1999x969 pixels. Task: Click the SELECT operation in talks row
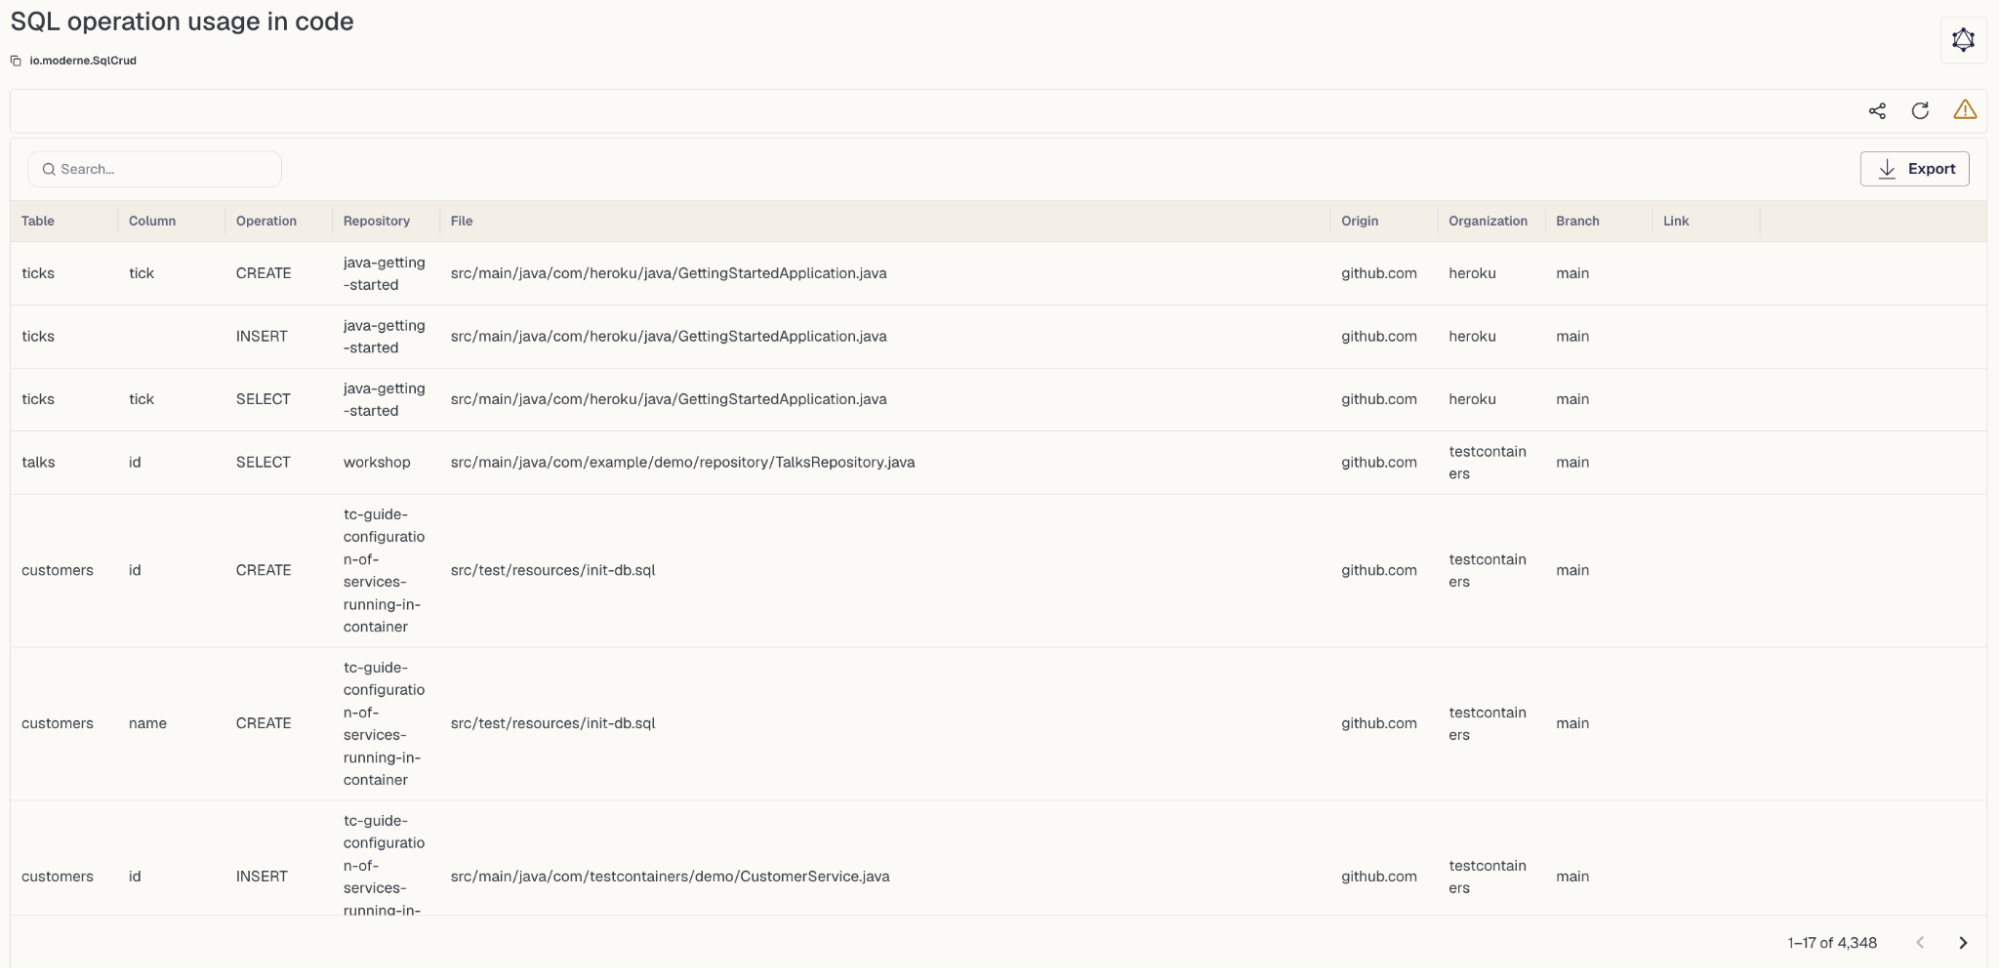[x=263, y=462]
